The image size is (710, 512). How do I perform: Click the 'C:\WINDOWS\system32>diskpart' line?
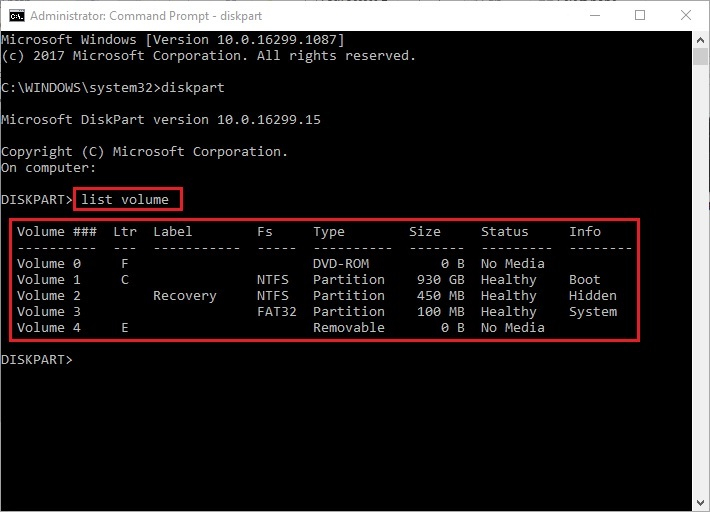[113, 88]
